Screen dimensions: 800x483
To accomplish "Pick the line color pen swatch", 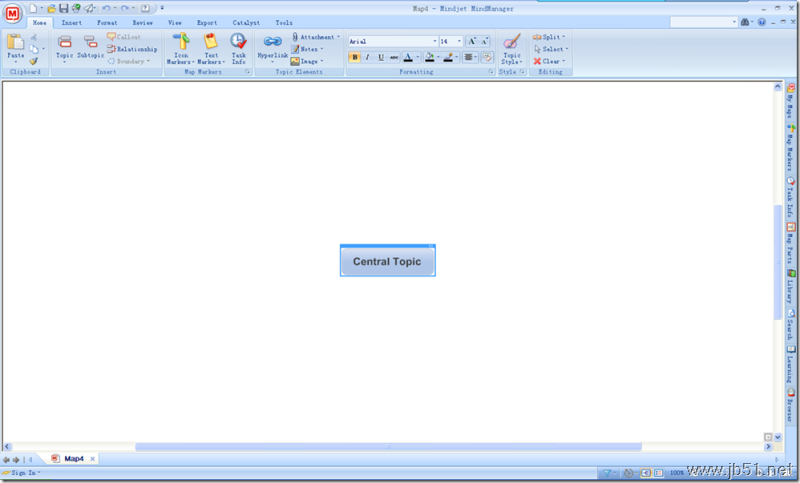I will point(448,57).
